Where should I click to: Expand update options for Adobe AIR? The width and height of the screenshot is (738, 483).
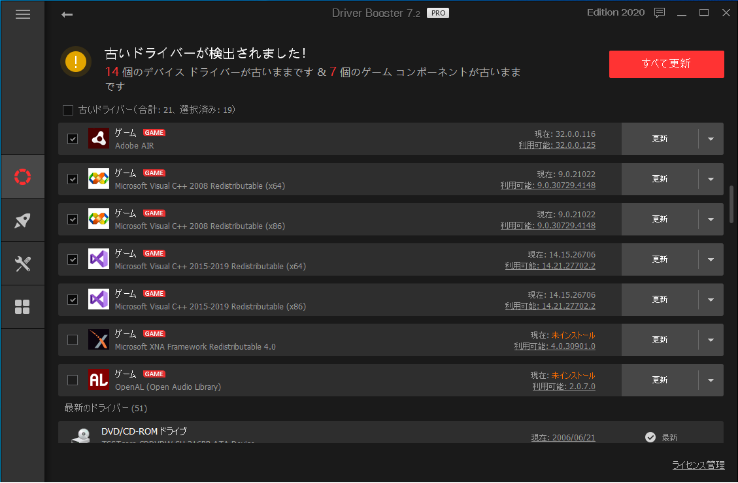click(x=711, y=139)
